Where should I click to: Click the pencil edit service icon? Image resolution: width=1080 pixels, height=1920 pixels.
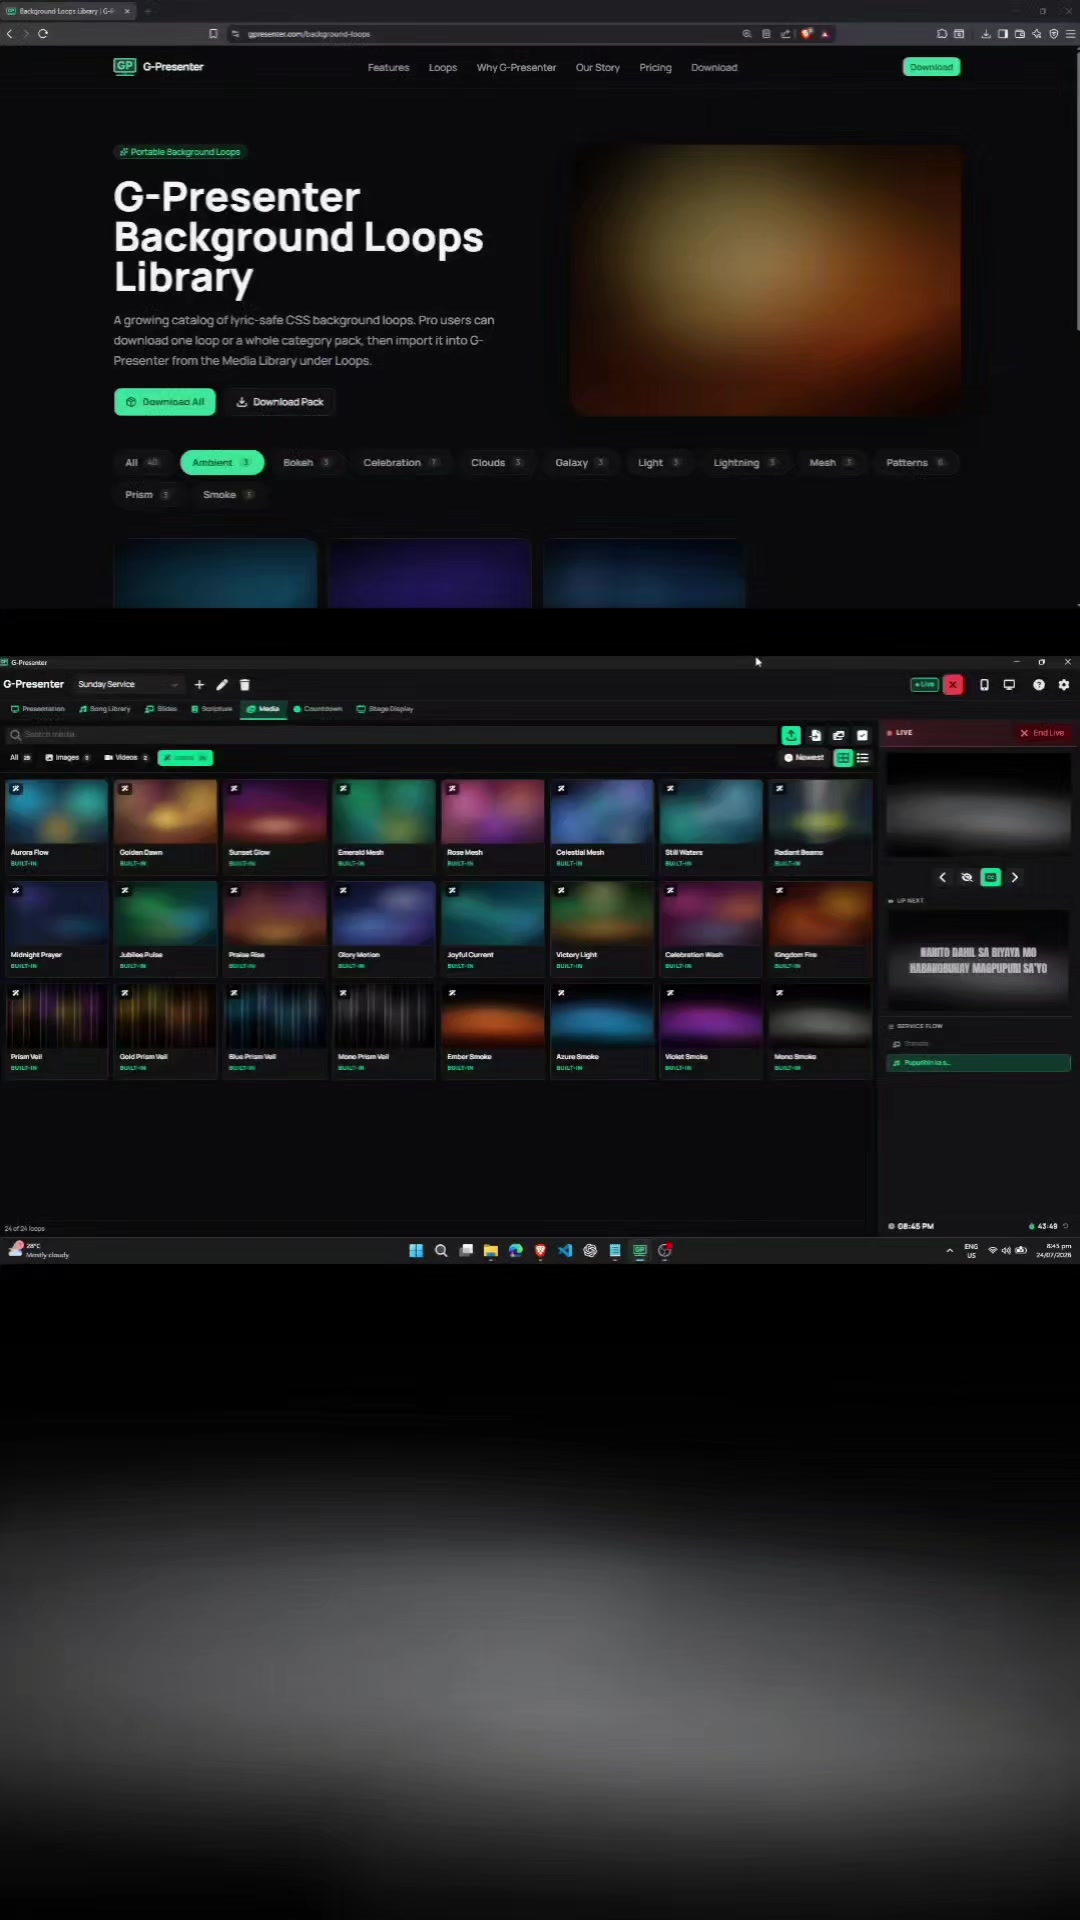tap(222, 685)
